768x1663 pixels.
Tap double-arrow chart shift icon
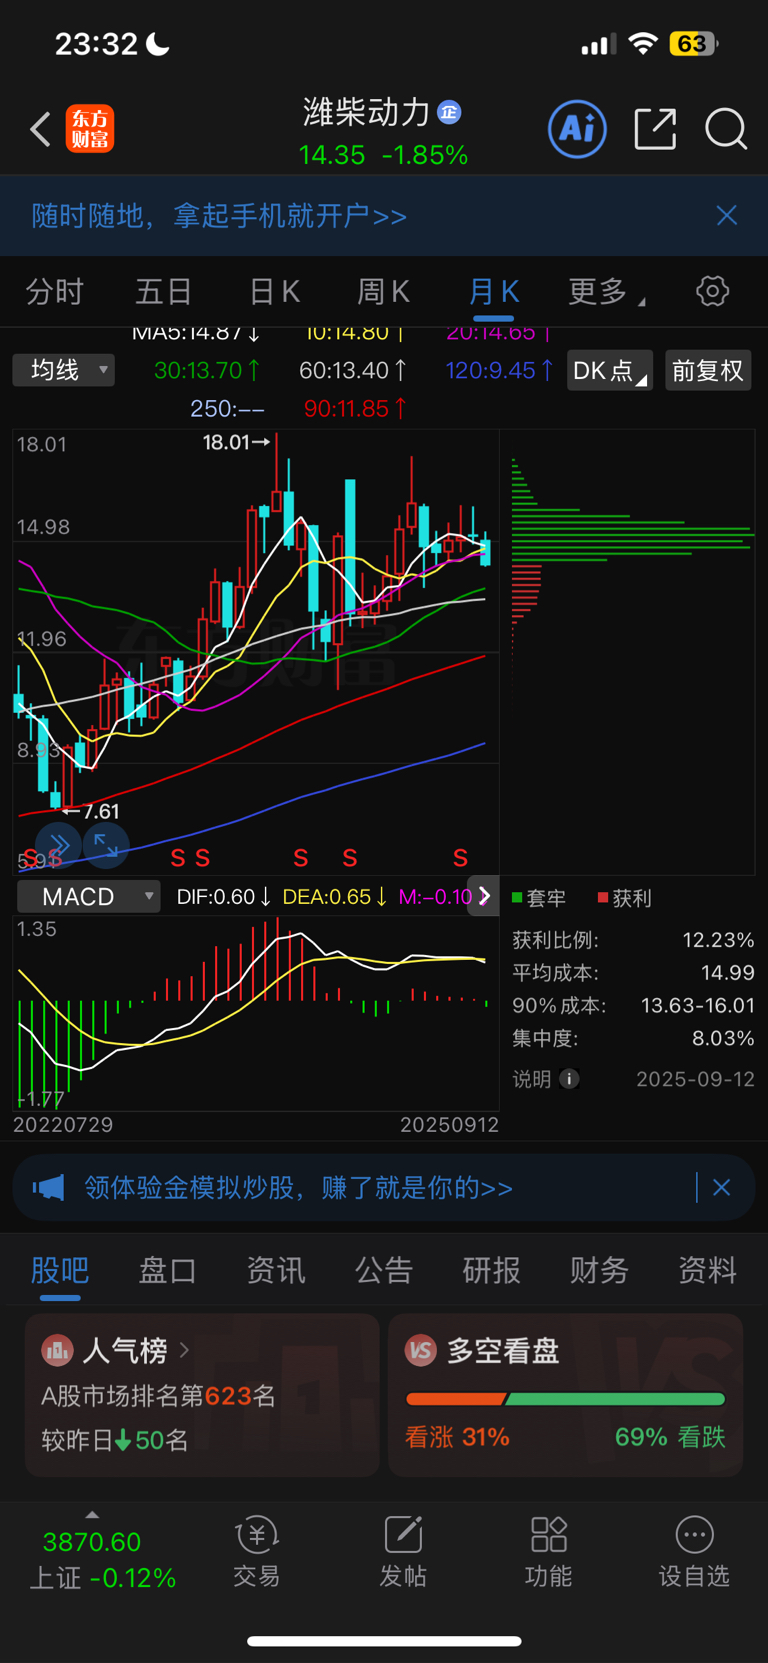58,846
